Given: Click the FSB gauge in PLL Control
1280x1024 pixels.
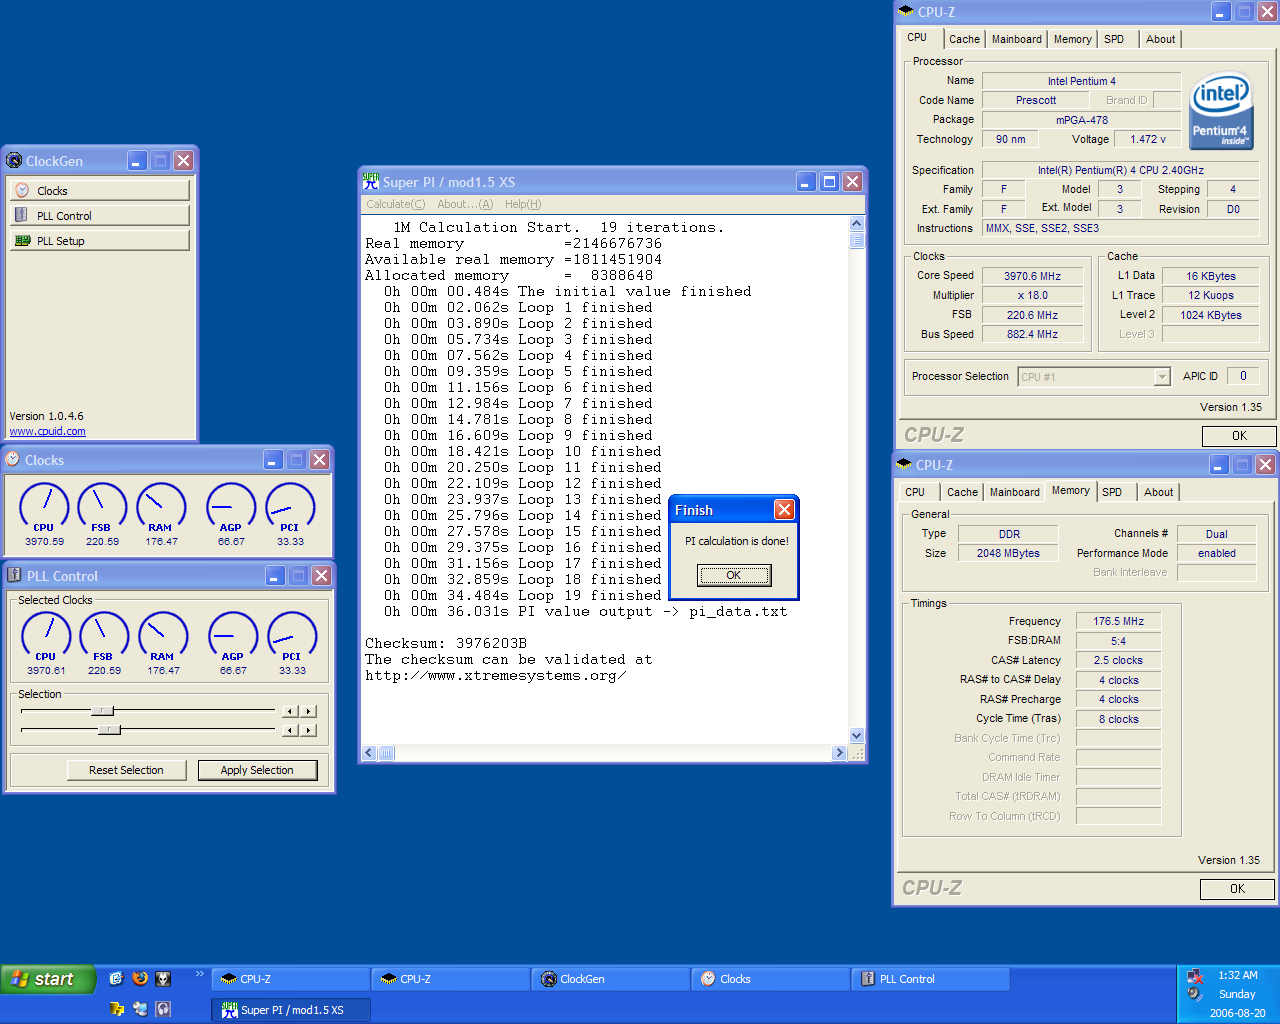Looking at the screenshot, I should (x=104, y=636).
